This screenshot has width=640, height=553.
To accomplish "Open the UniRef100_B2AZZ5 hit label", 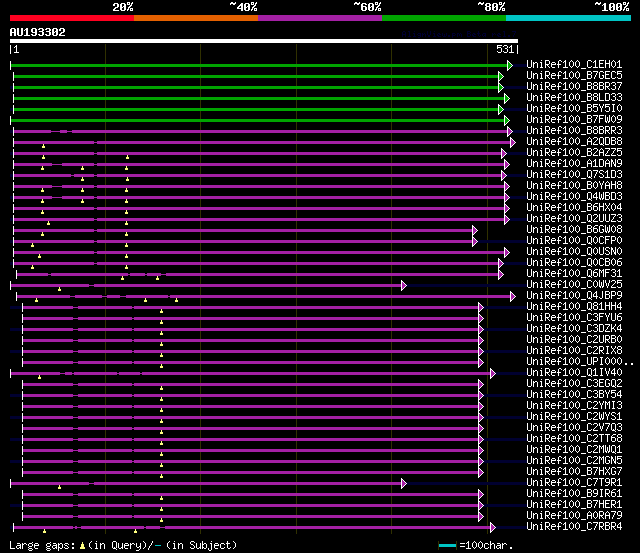I will tap(574, 153).
